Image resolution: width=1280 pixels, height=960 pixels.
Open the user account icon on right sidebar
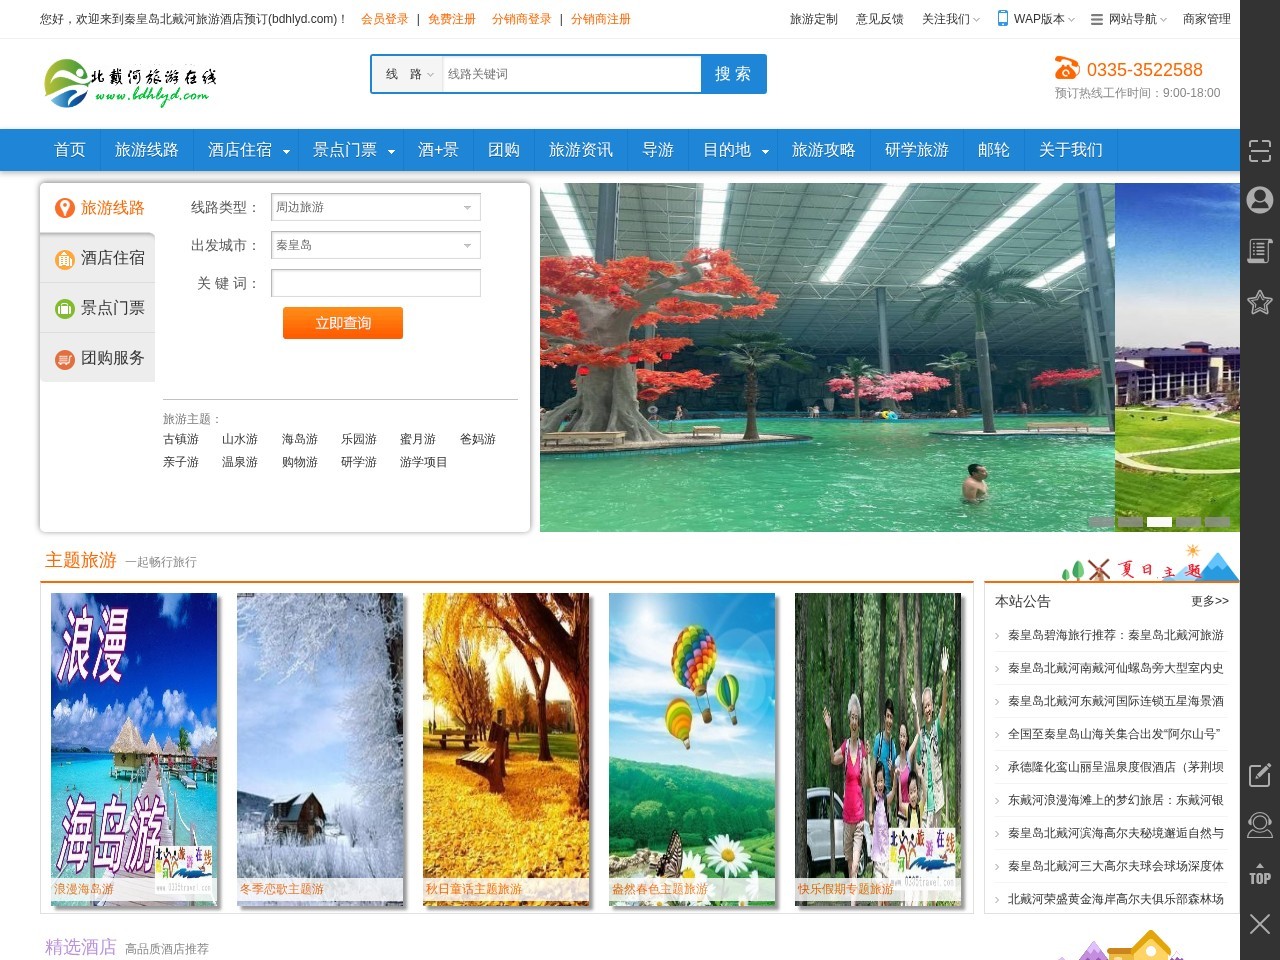[x=1259, y=200]
